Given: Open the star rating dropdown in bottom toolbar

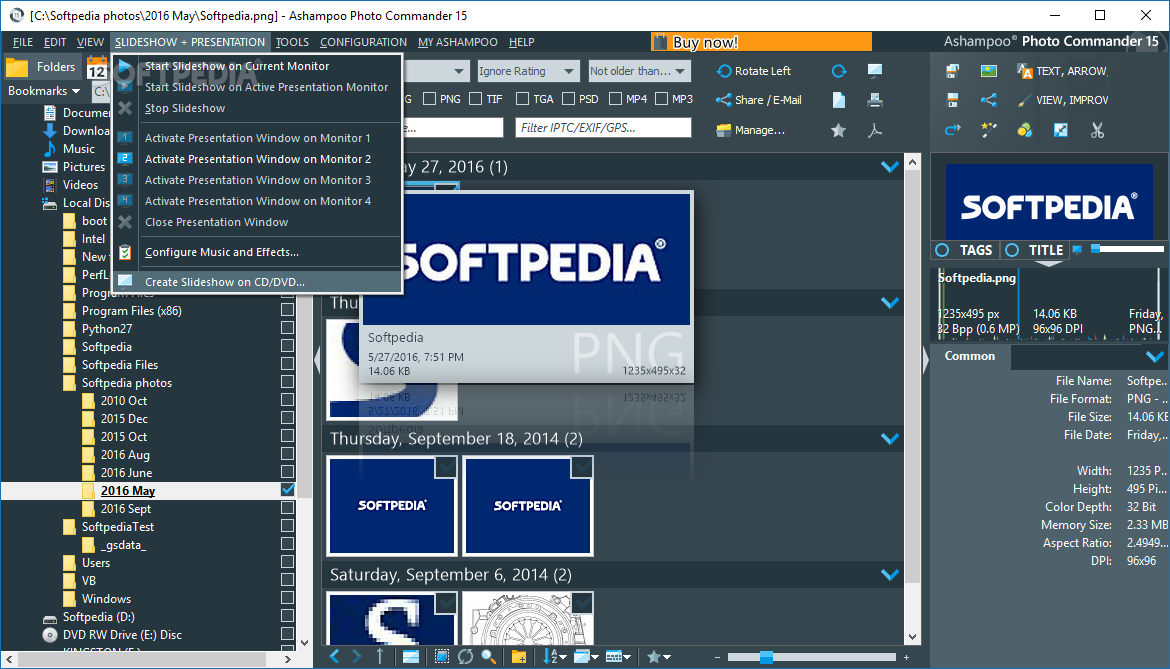Looking at the screenshot, I should point(659,656).
